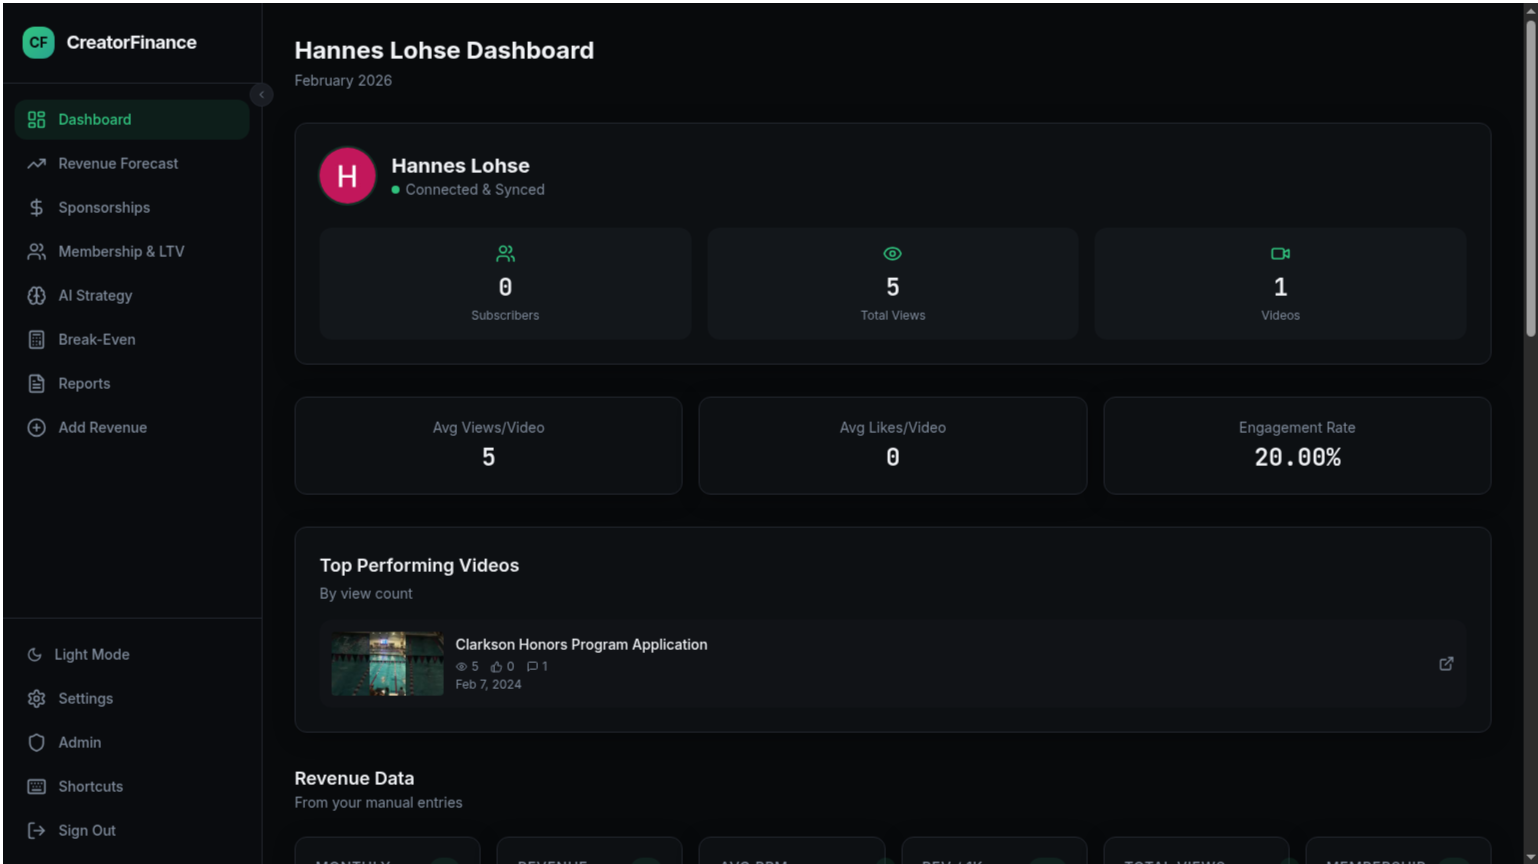This screenshot has width=1538, height=864.
Task: Click the Shortcuts keyboard icon
Action: [36, 786]
